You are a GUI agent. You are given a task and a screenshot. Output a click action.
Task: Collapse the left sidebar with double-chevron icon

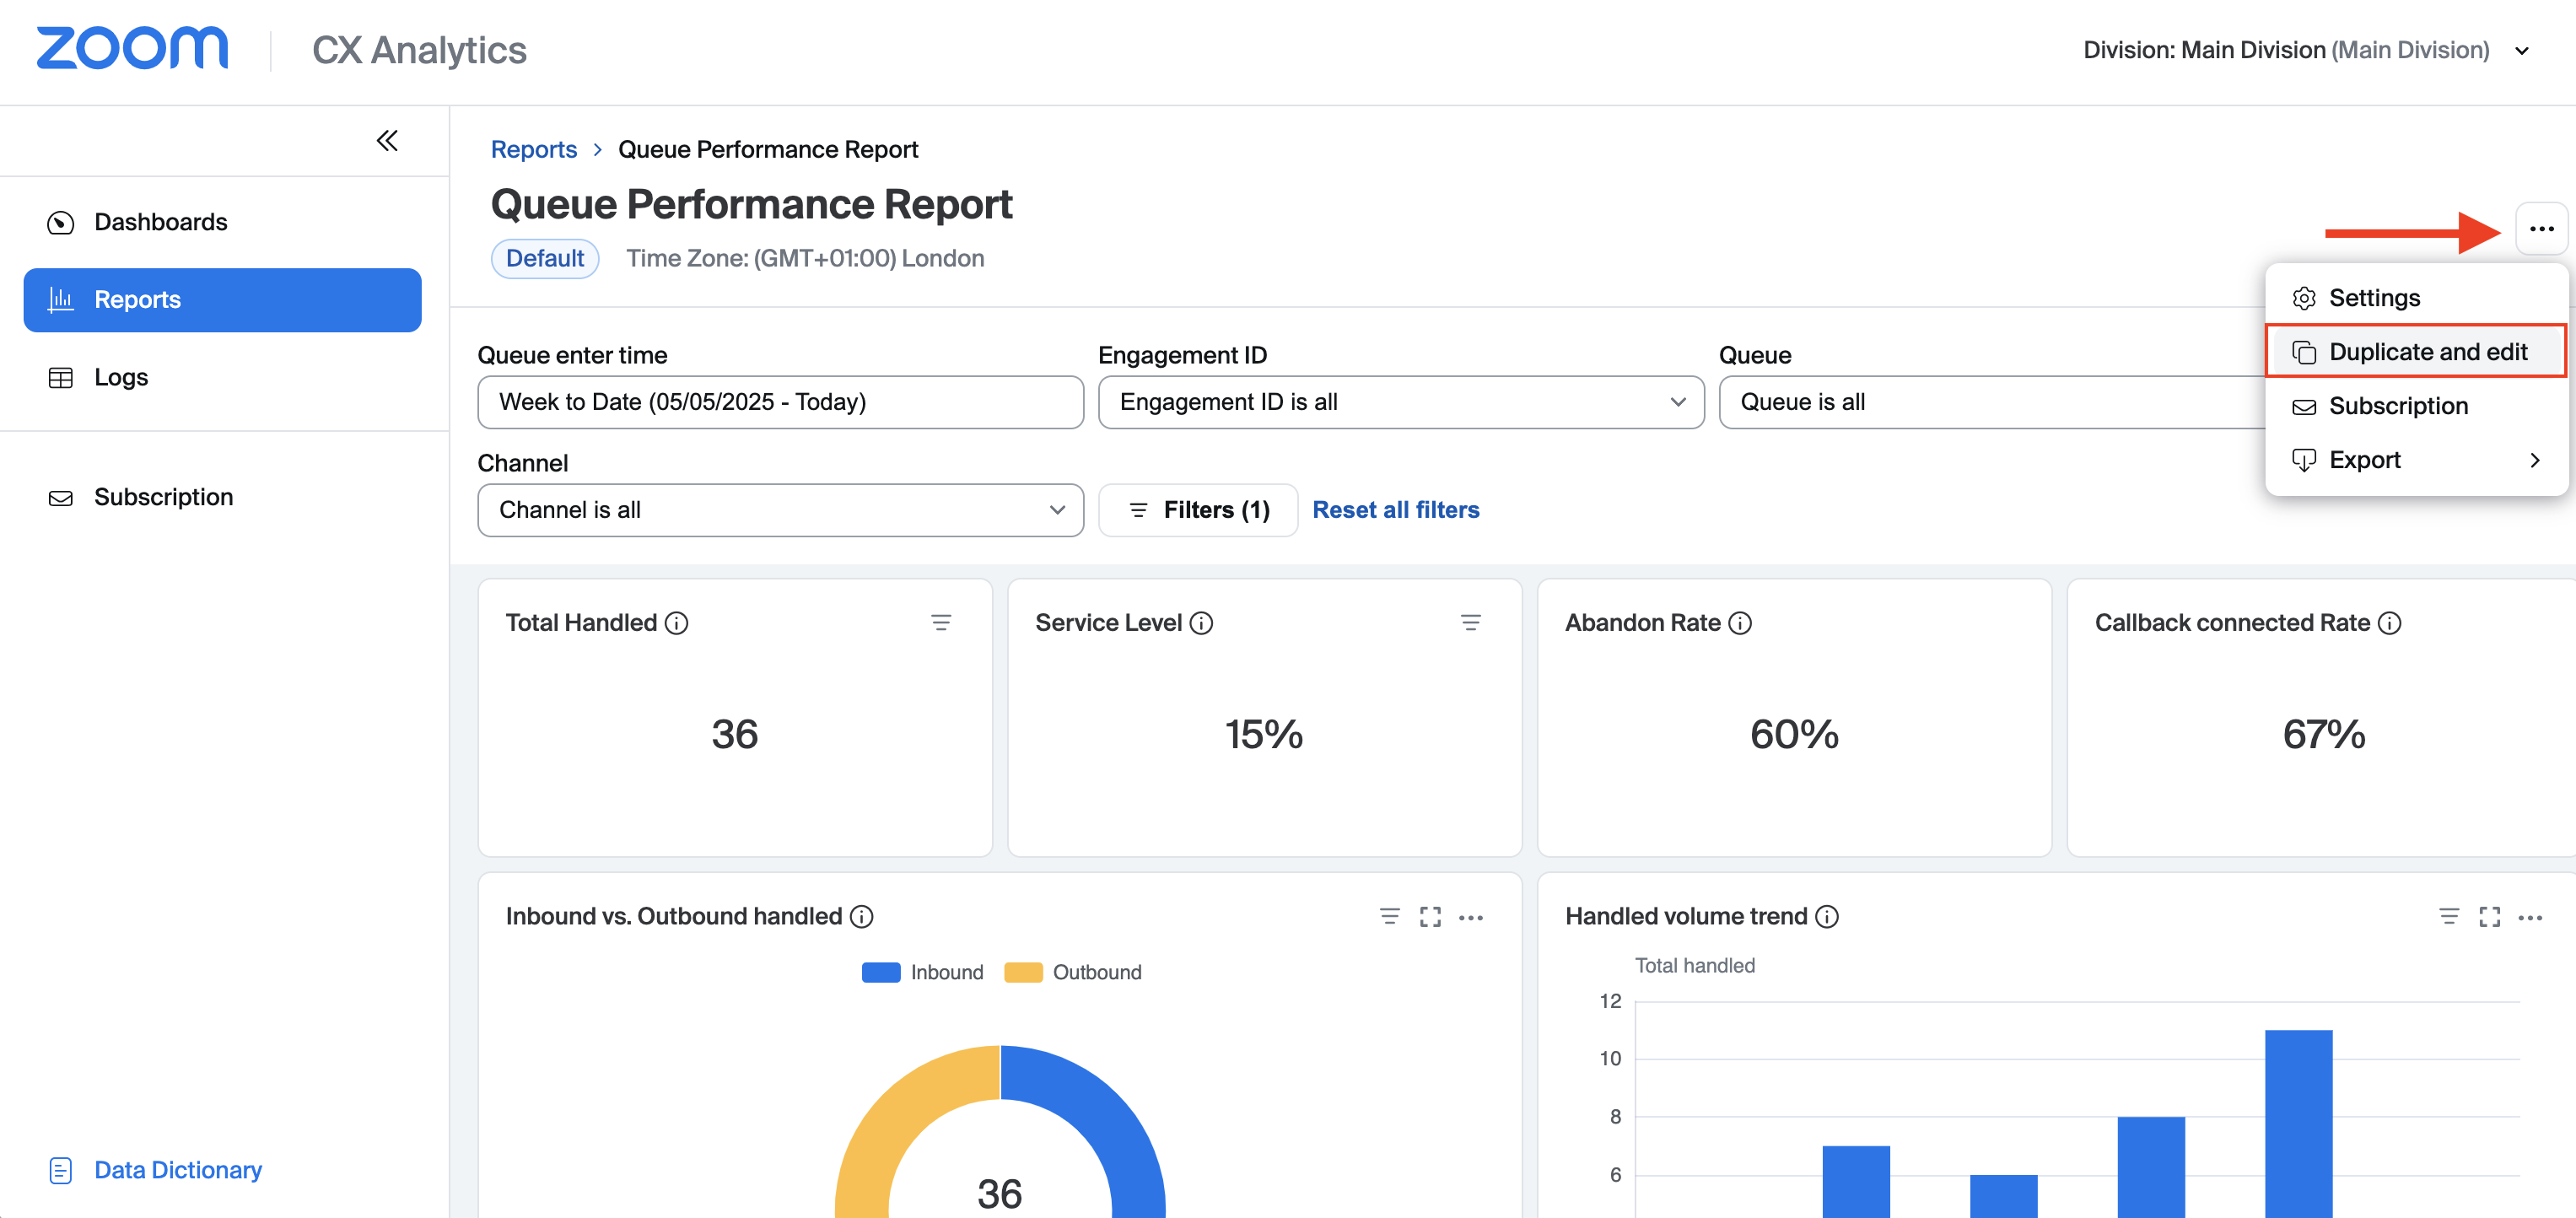pyautogui.click(x=387, y=140)
